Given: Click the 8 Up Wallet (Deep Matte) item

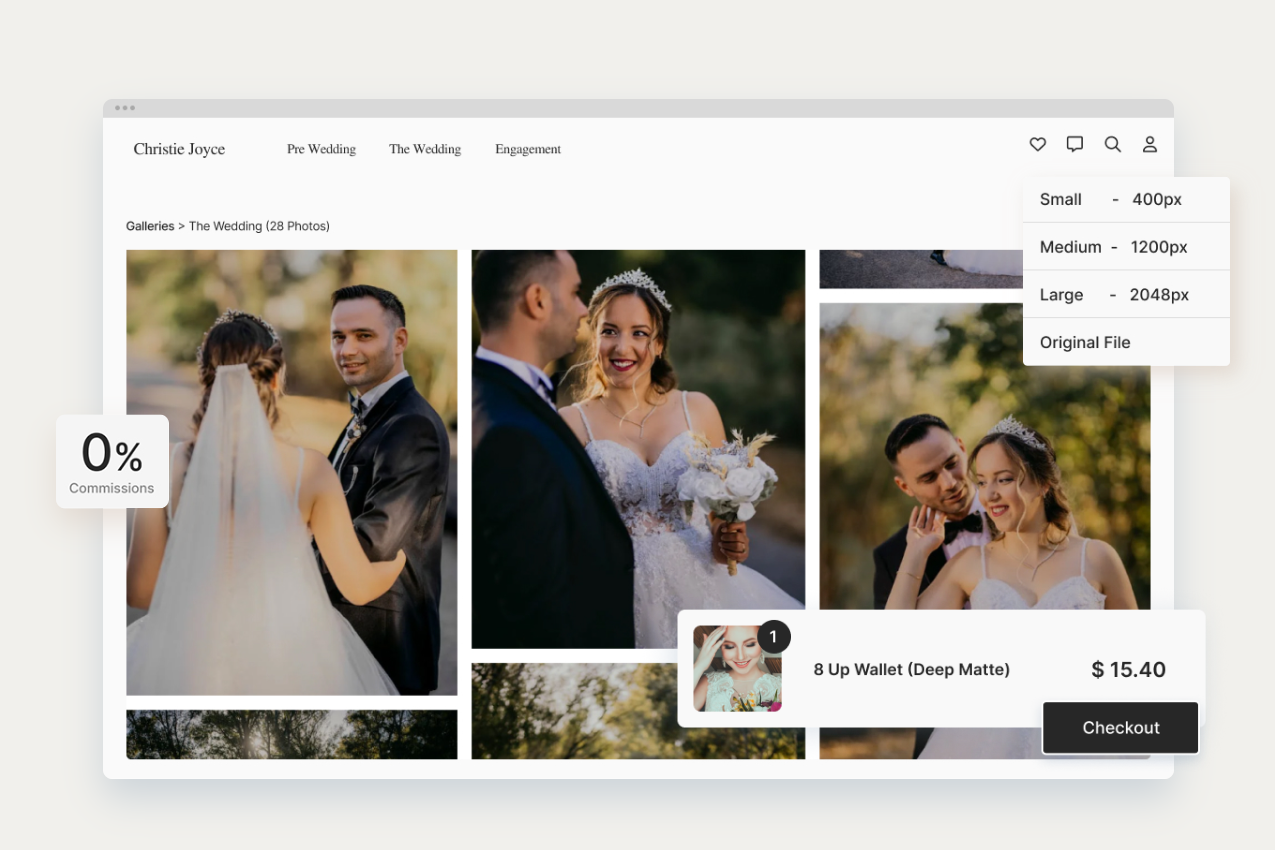Looking at the screenshot, I should pyautogui.click(x=911, y=670).
